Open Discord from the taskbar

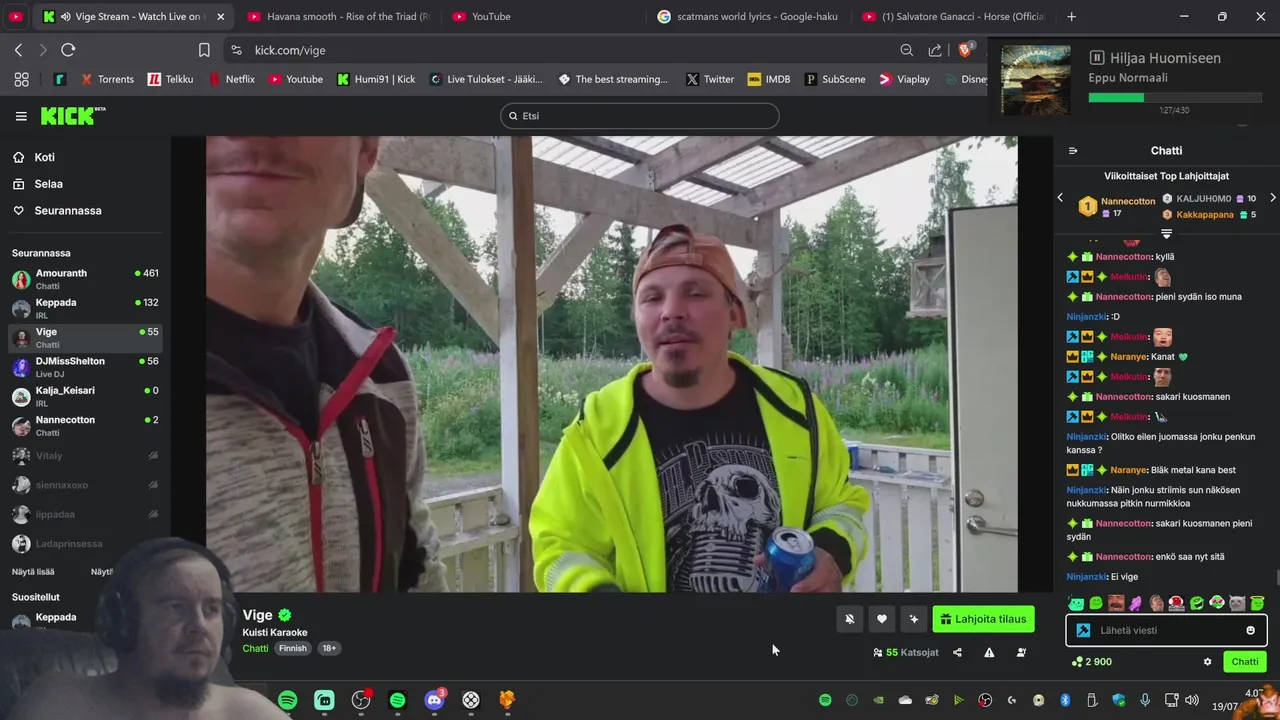click(x=434, y=700)
